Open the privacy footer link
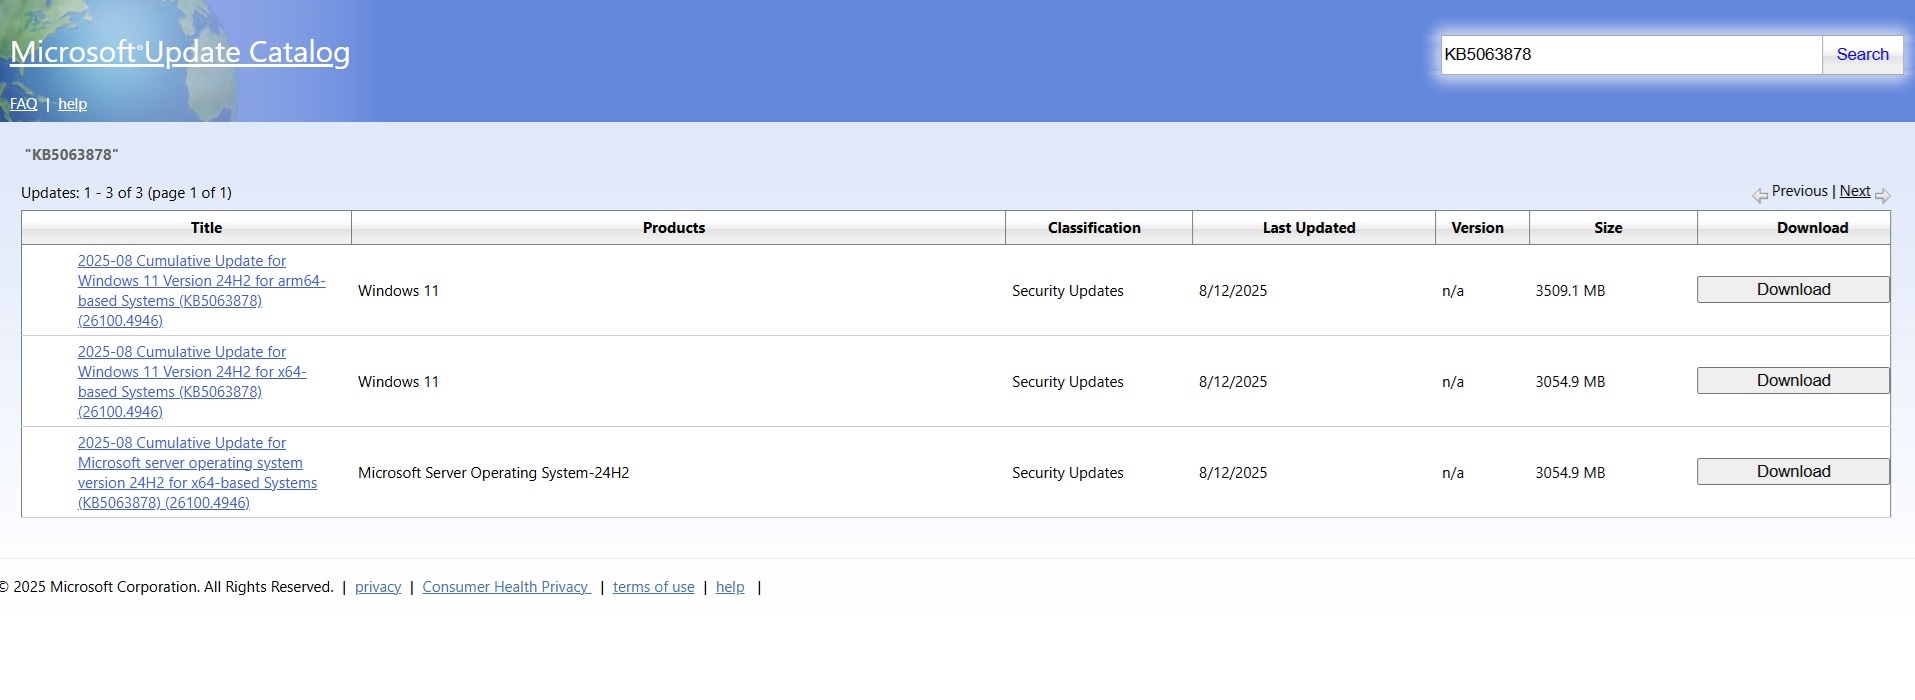Viewport: 1915px width, 700px height. coord(378,587)
